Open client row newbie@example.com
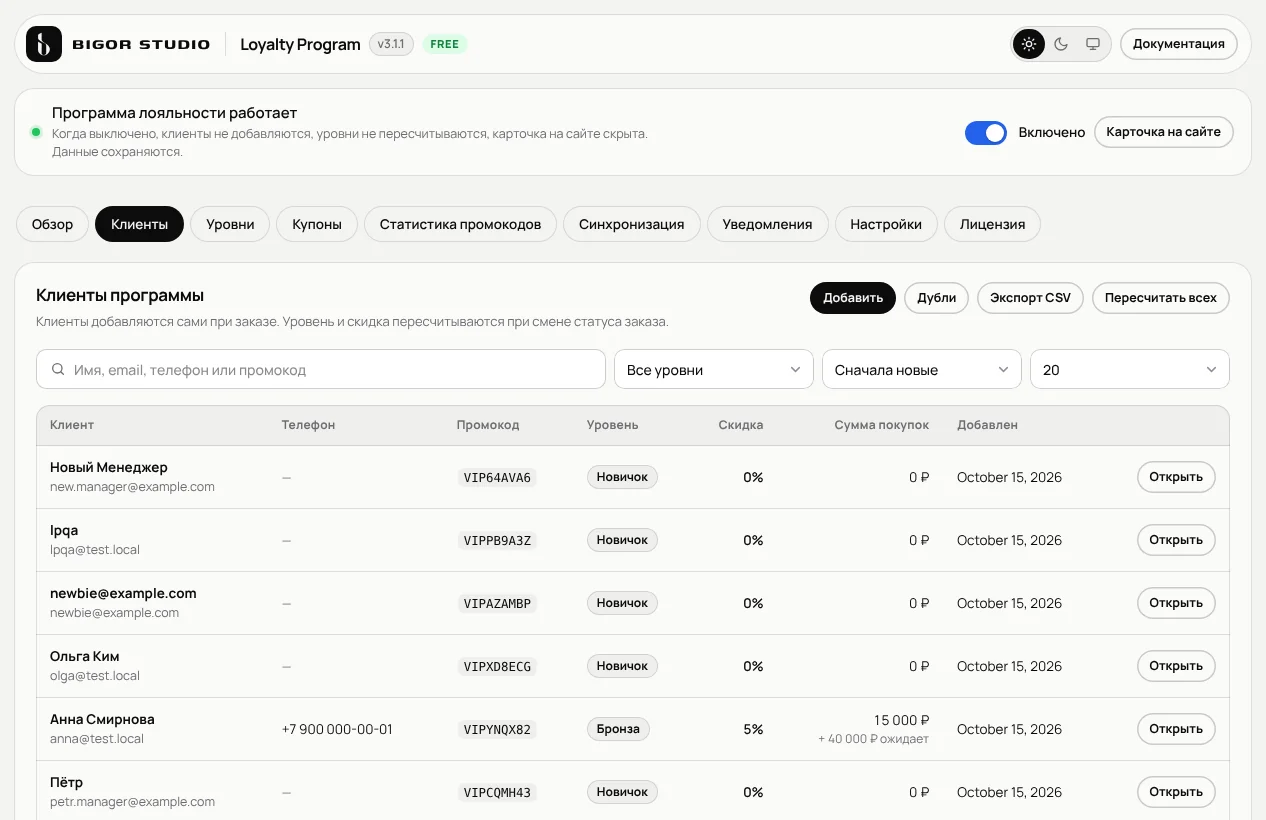1266x820 pixels. tap(1176, 603)
